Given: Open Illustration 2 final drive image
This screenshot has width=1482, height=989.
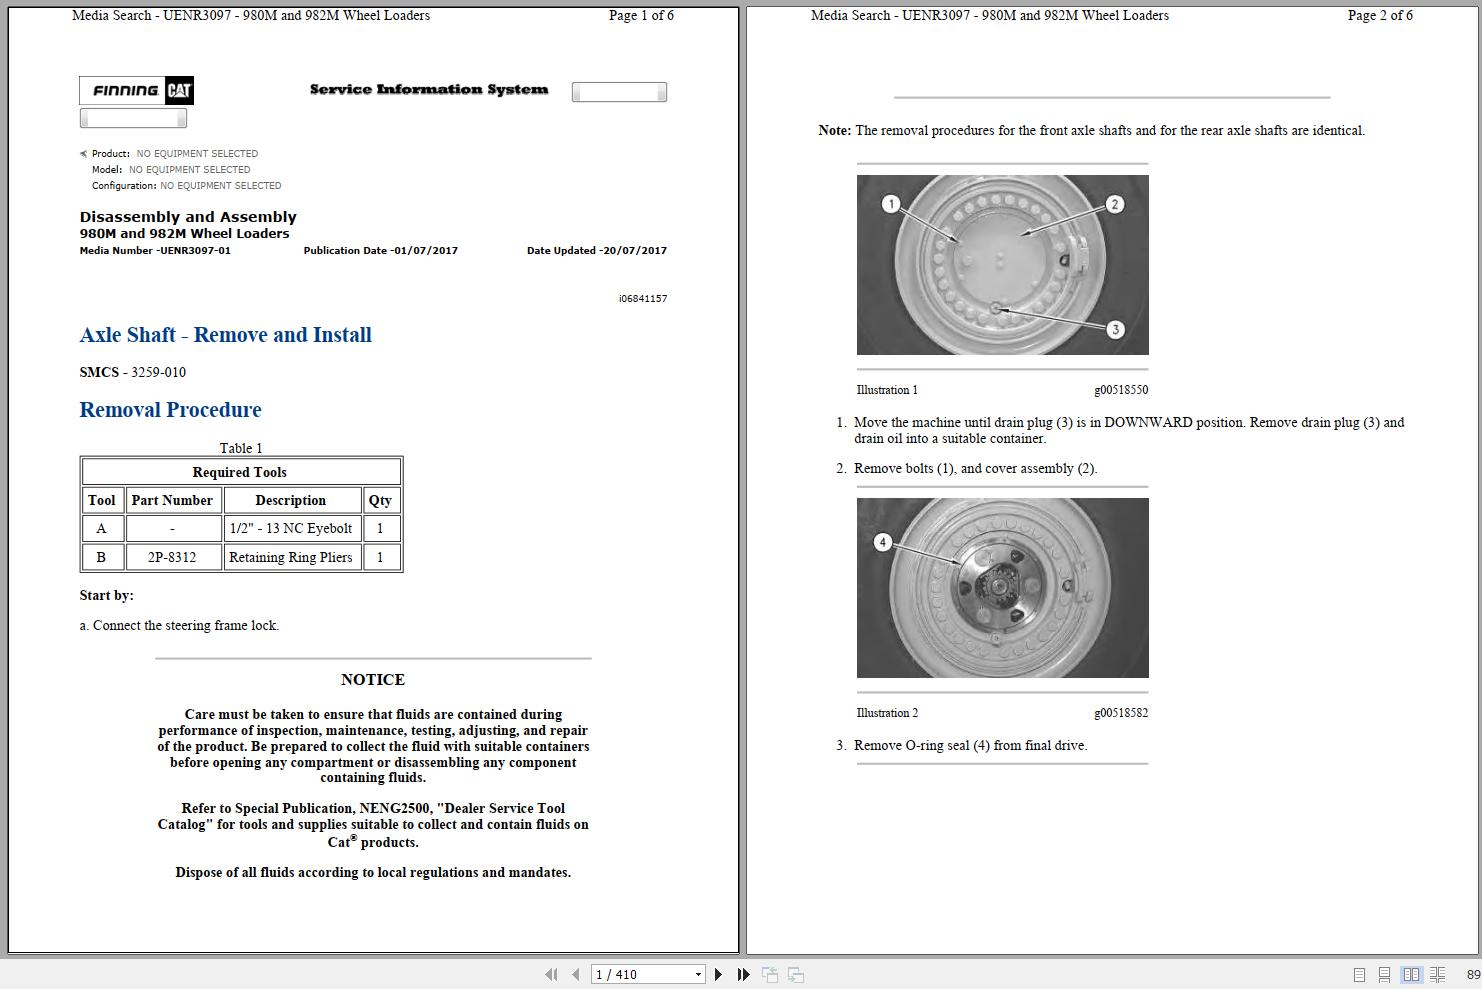Looking at the screenshot, I should pyautogui.click(x=1002, y=588).
